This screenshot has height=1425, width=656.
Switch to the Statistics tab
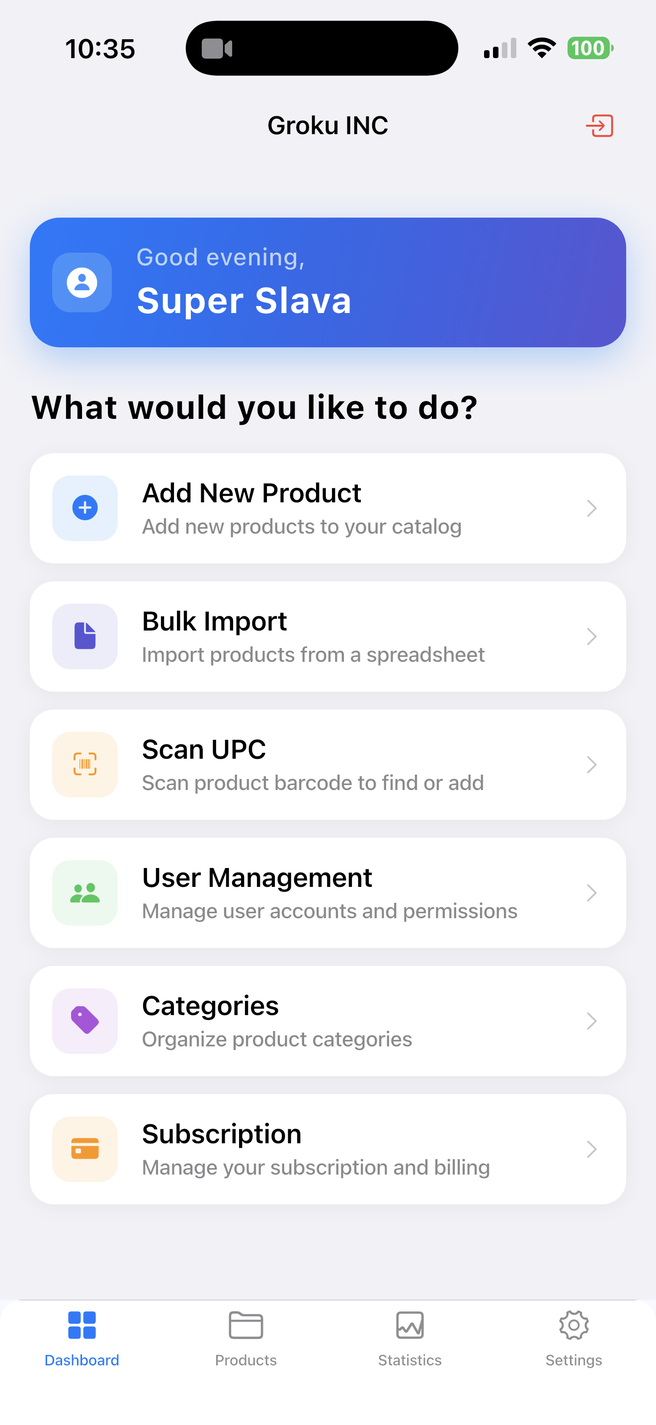click(409, 1338)
